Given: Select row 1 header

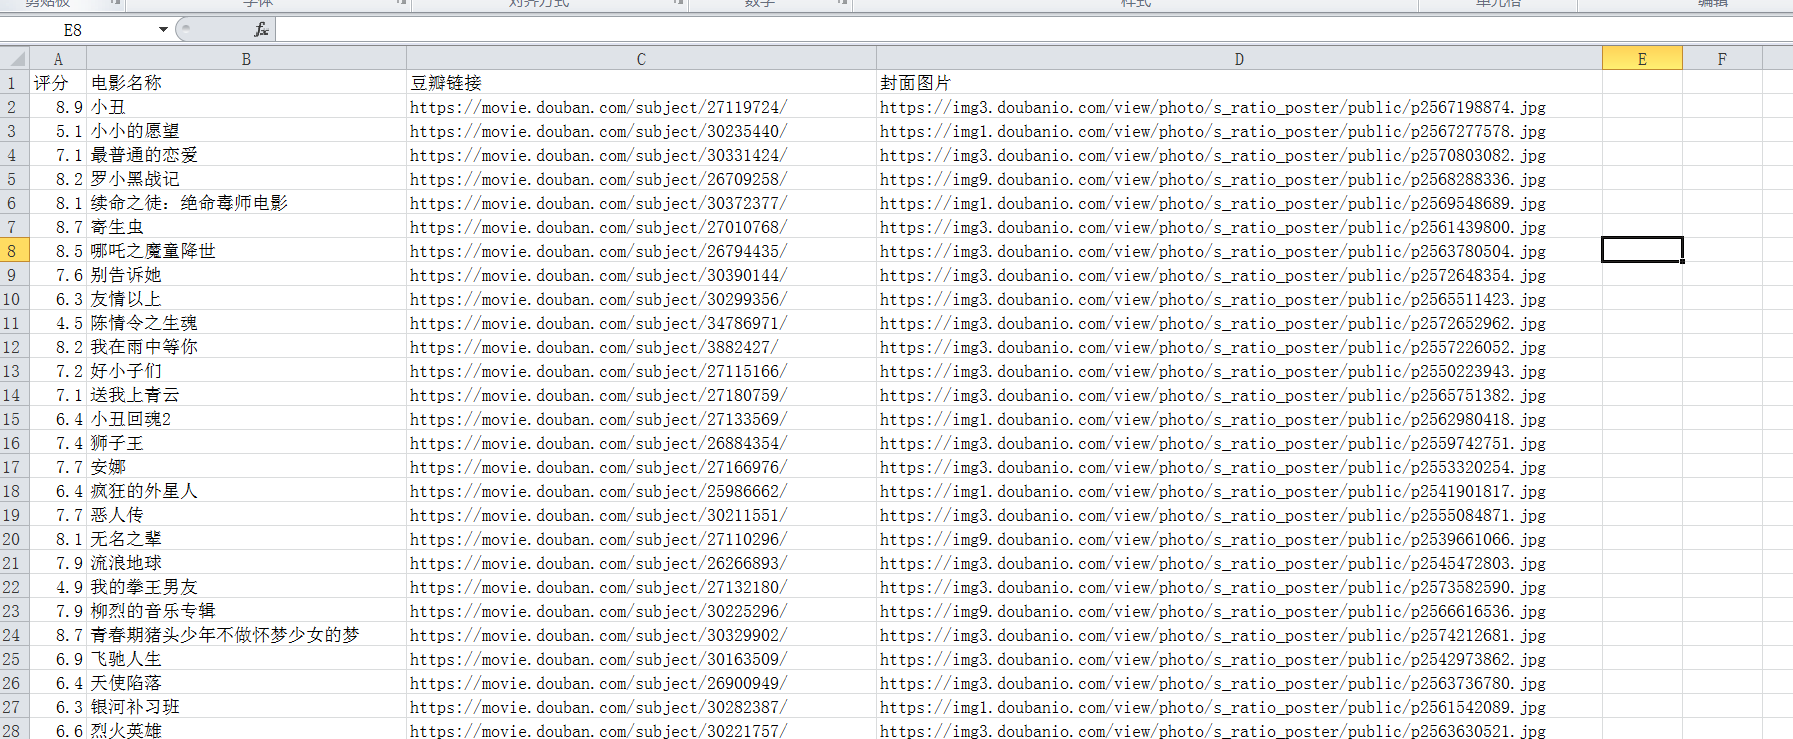Looking at the screenshot, I should pos(14,83).
